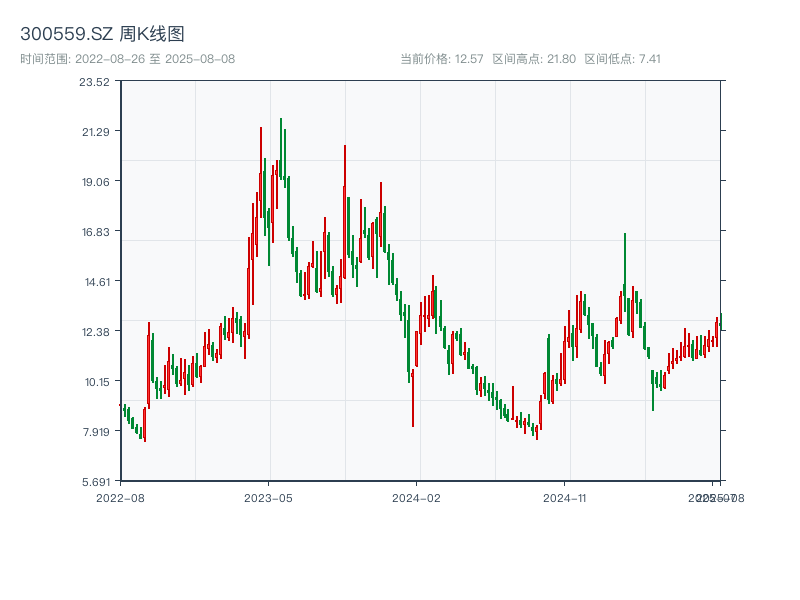
Task: Click the tall green candle spike in early 2025
Action: point(624,272)
